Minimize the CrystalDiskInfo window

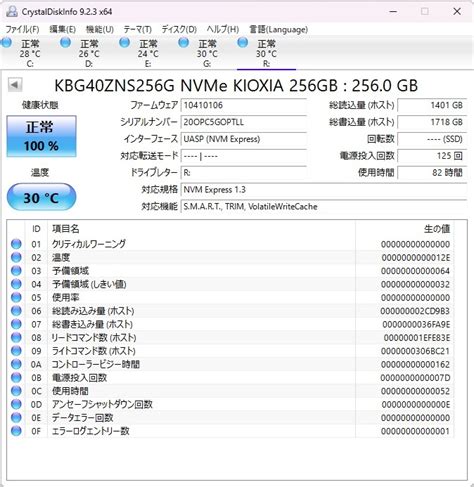393,12
